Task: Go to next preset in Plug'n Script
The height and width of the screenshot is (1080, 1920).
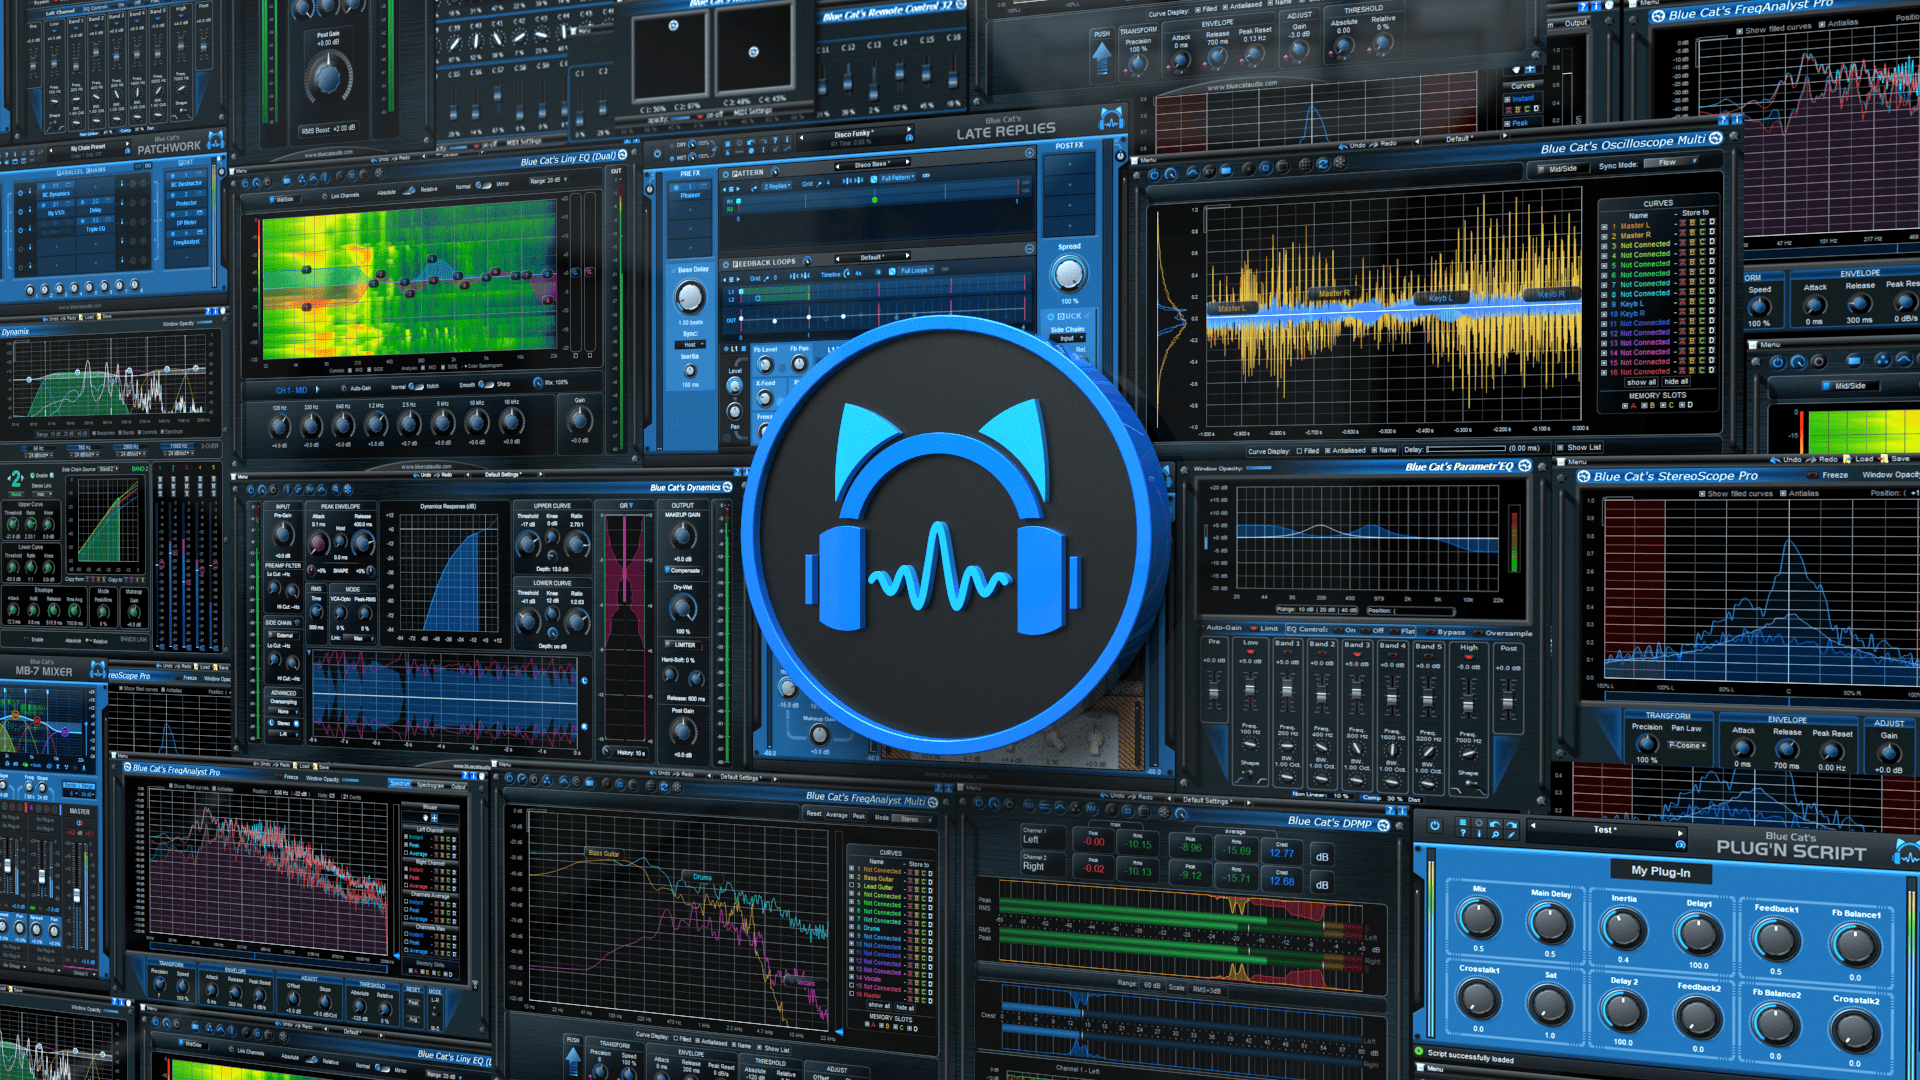Action: click(1680, 833)
